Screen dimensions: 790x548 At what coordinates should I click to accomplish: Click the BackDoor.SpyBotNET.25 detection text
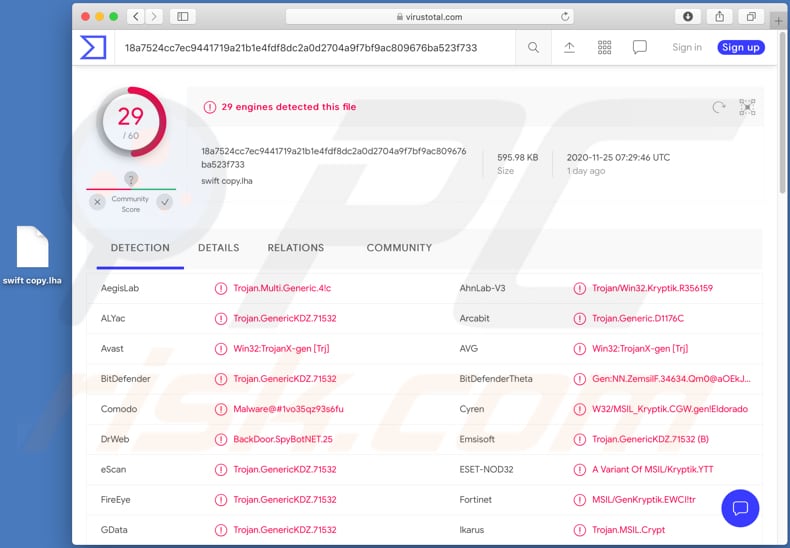coord(283,439)
